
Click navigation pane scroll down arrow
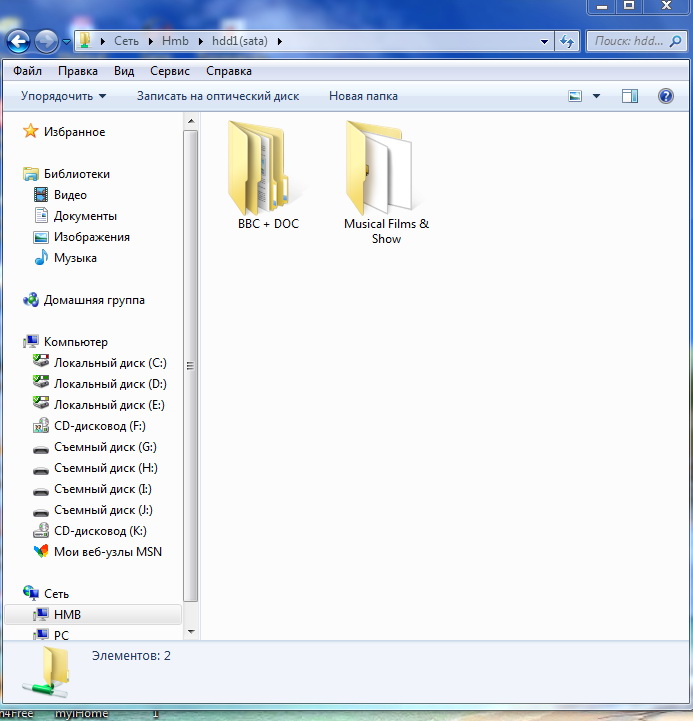tap(191, 632)
